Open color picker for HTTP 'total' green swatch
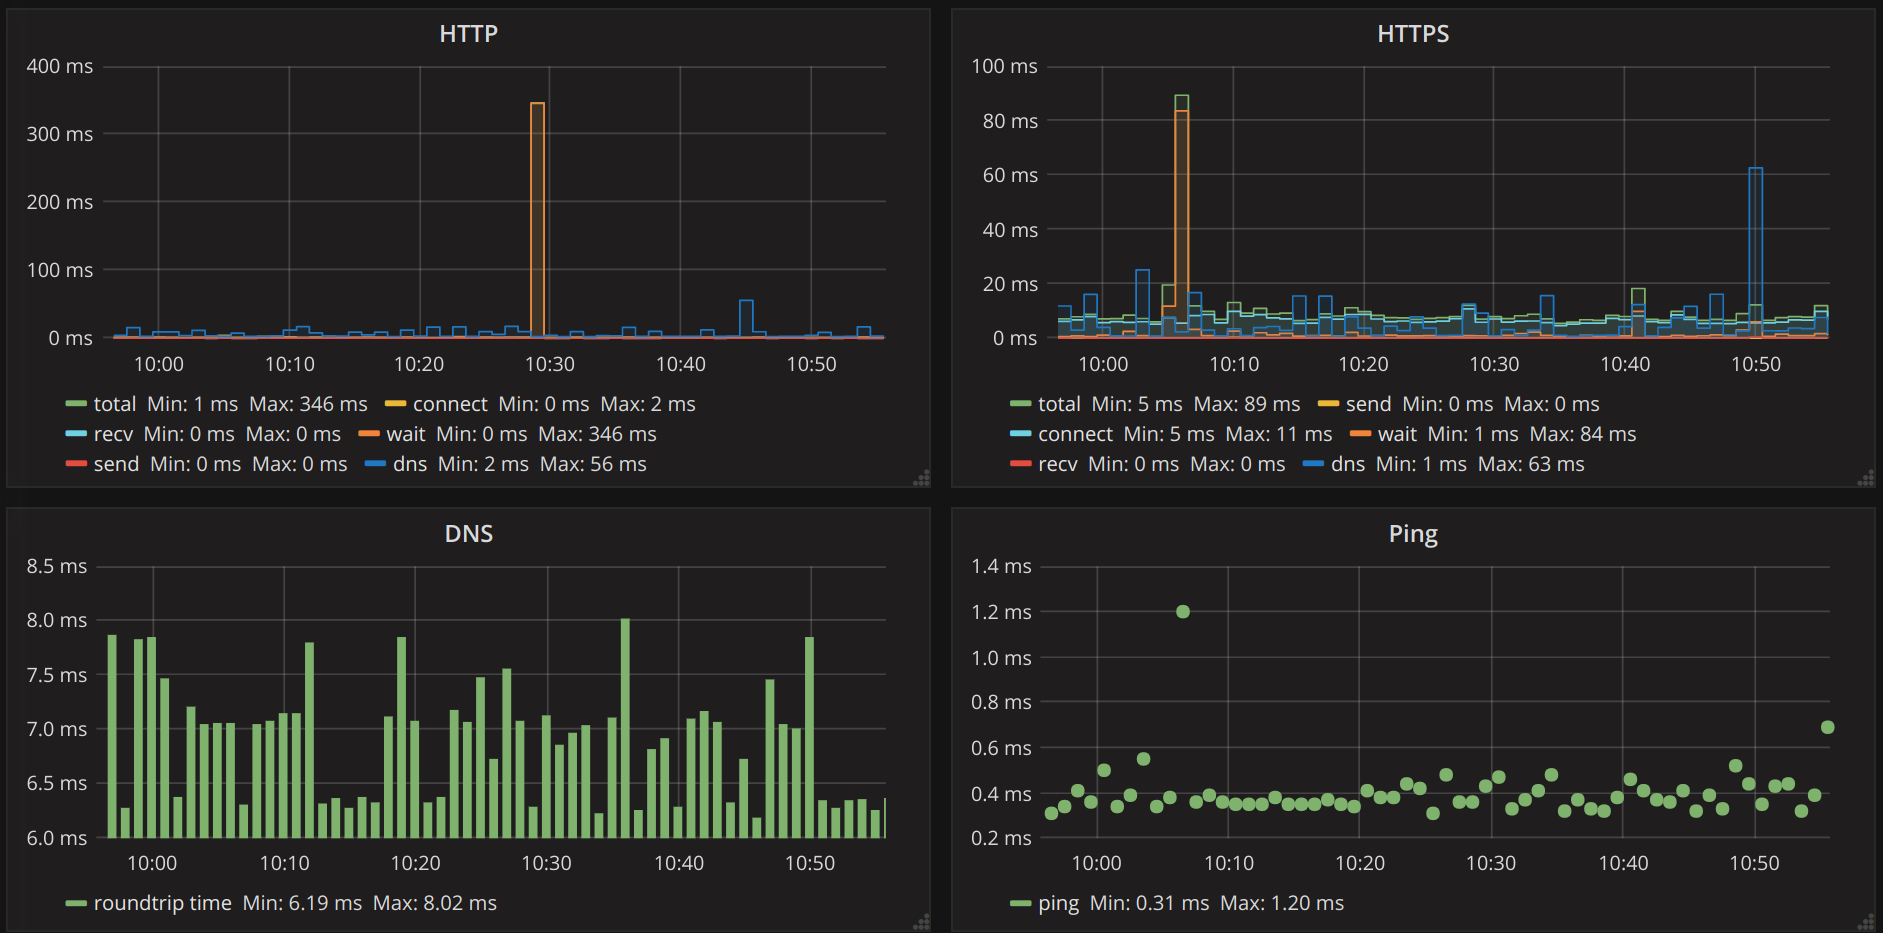This screenshot has height=933, width=1883. 76,404
